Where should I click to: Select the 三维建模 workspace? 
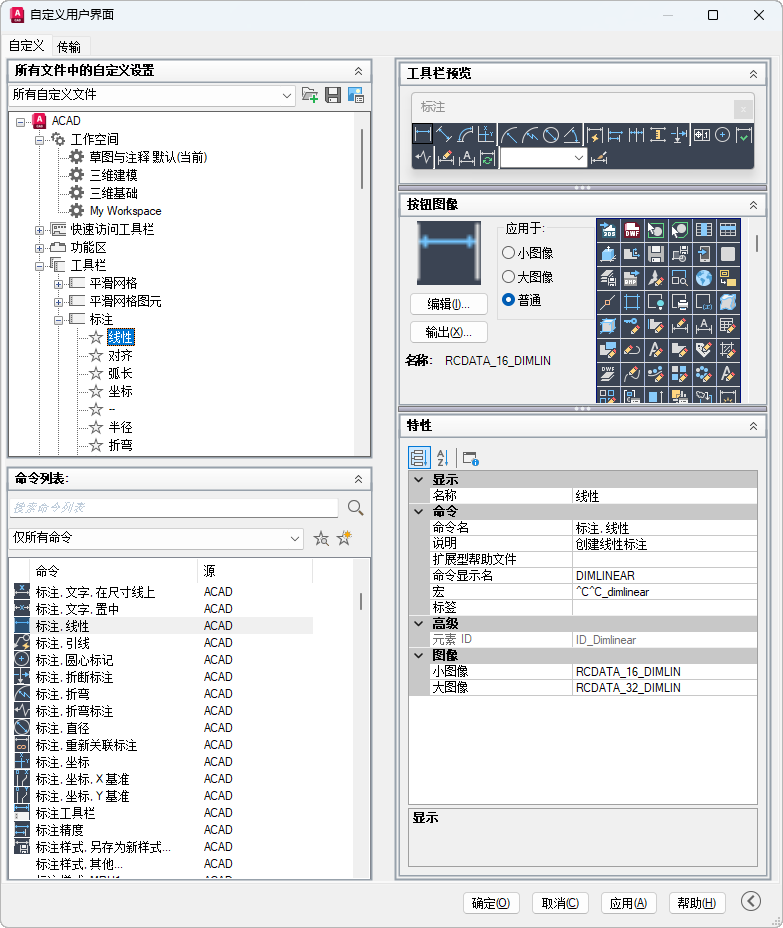click(114, 175)
